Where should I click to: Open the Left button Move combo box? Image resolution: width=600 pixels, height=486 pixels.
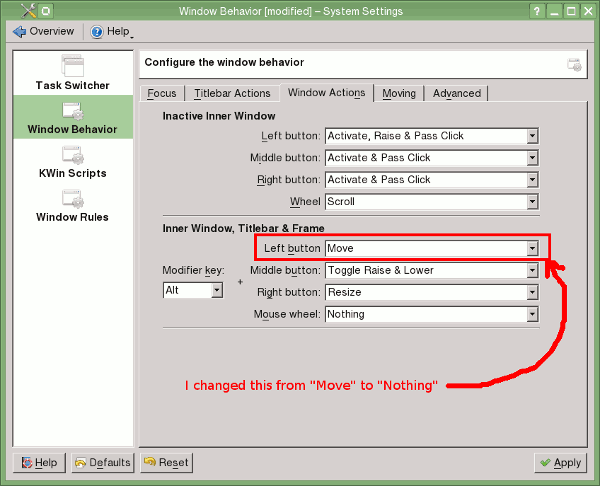point(432,248)
